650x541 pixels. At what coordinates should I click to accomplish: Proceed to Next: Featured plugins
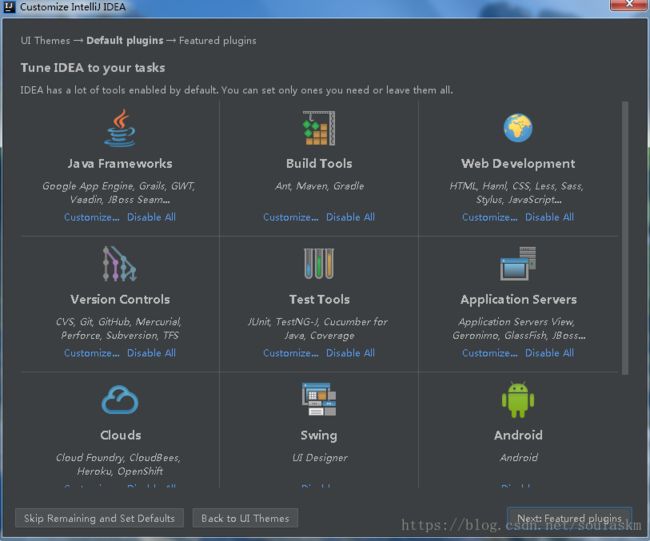(570, 518)
